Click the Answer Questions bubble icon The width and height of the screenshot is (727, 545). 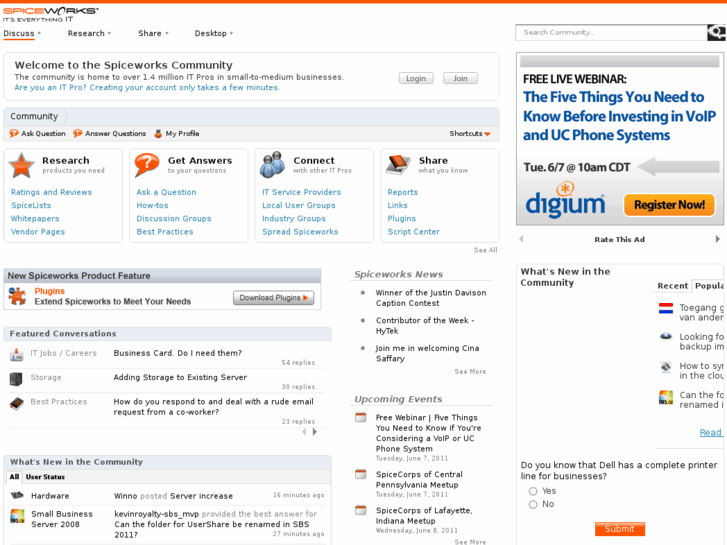point(77,134)
